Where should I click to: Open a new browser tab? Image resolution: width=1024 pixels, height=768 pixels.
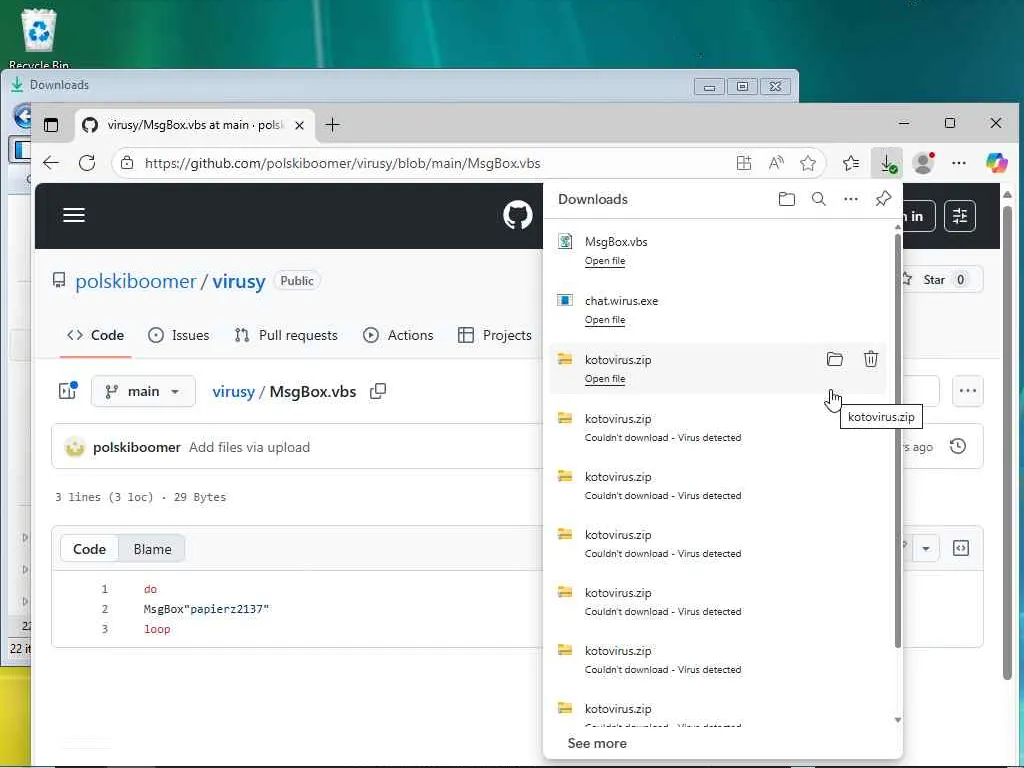332,125
